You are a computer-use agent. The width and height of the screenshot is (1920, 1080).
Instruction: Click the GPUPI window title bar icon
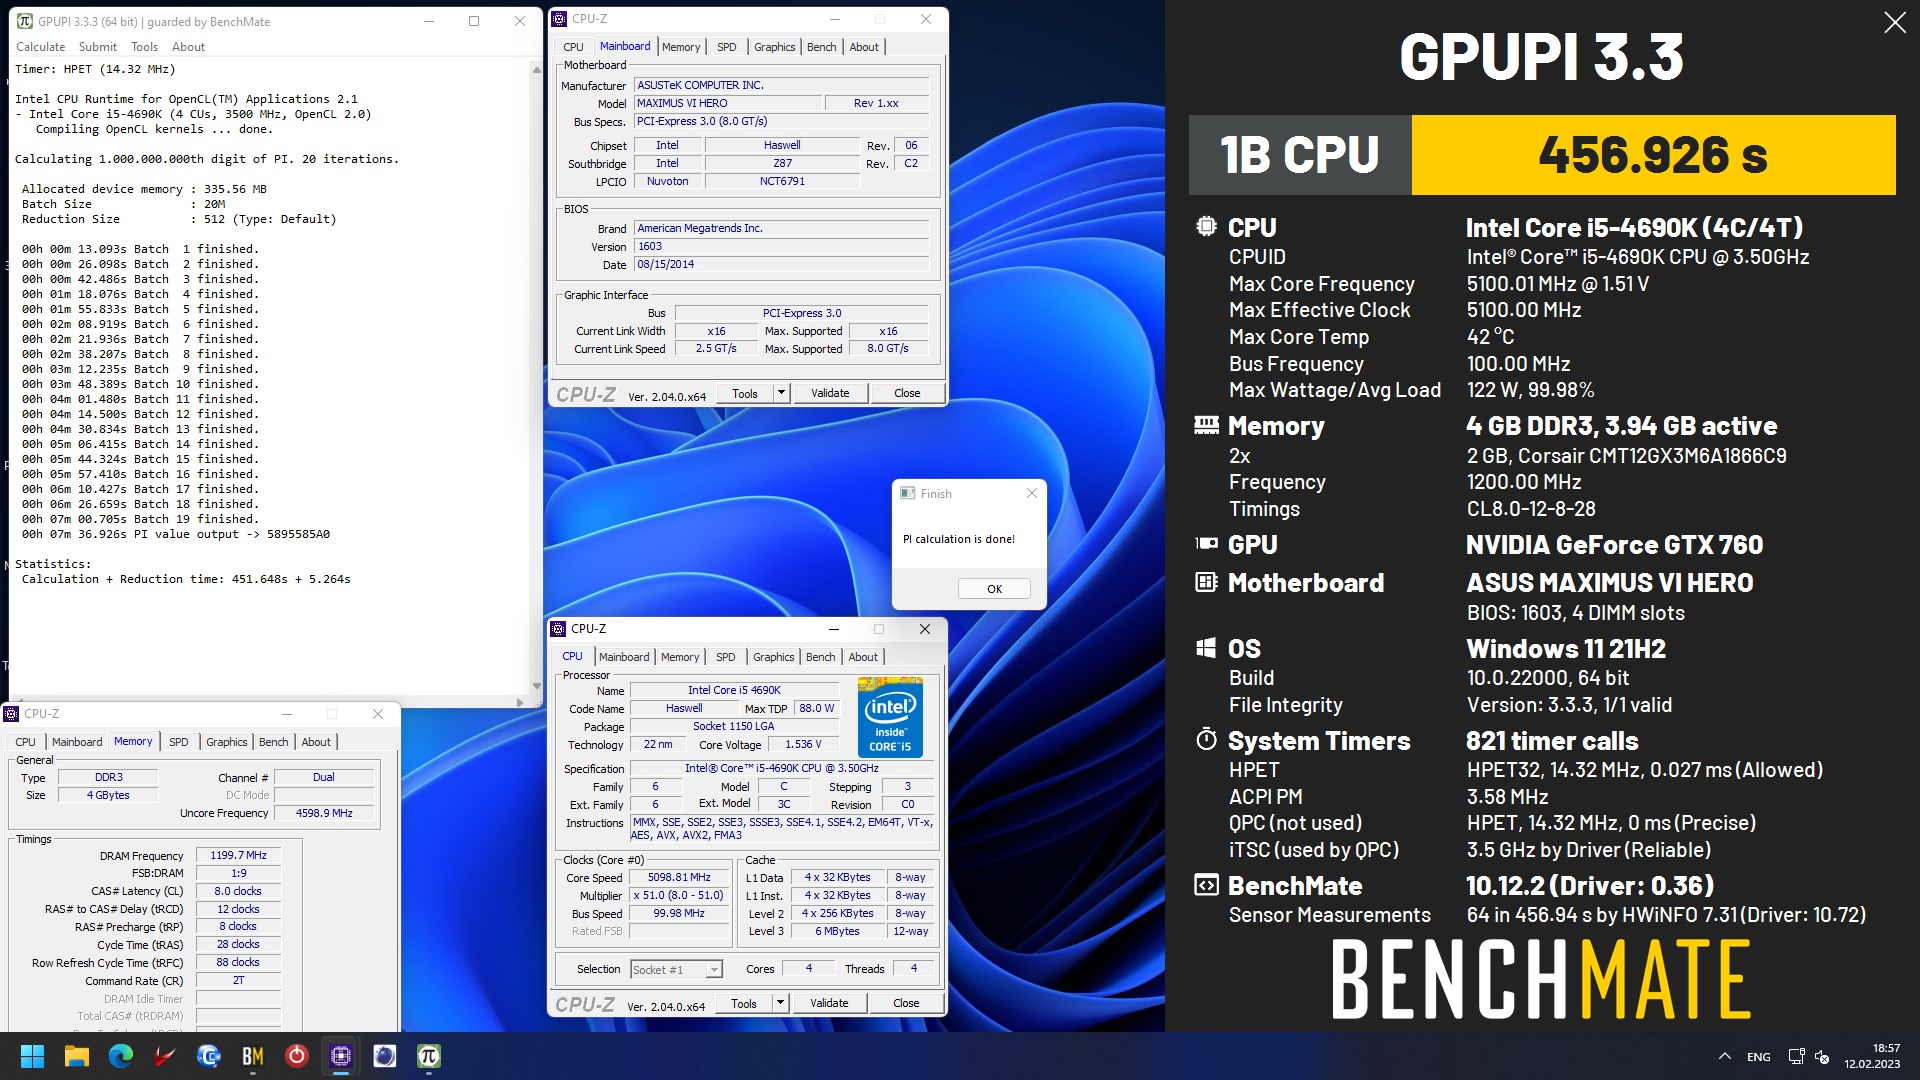(24, 21)
